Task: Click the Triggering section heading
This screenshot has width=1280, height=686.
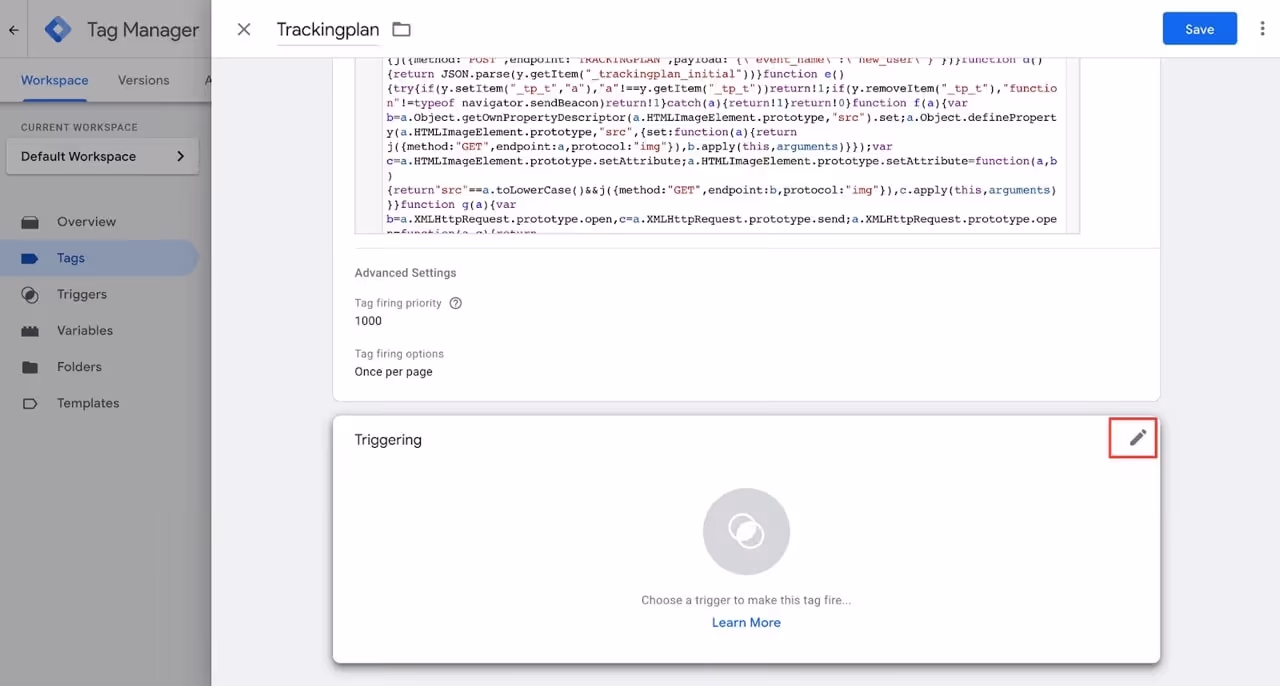Action: pos(388,440)
